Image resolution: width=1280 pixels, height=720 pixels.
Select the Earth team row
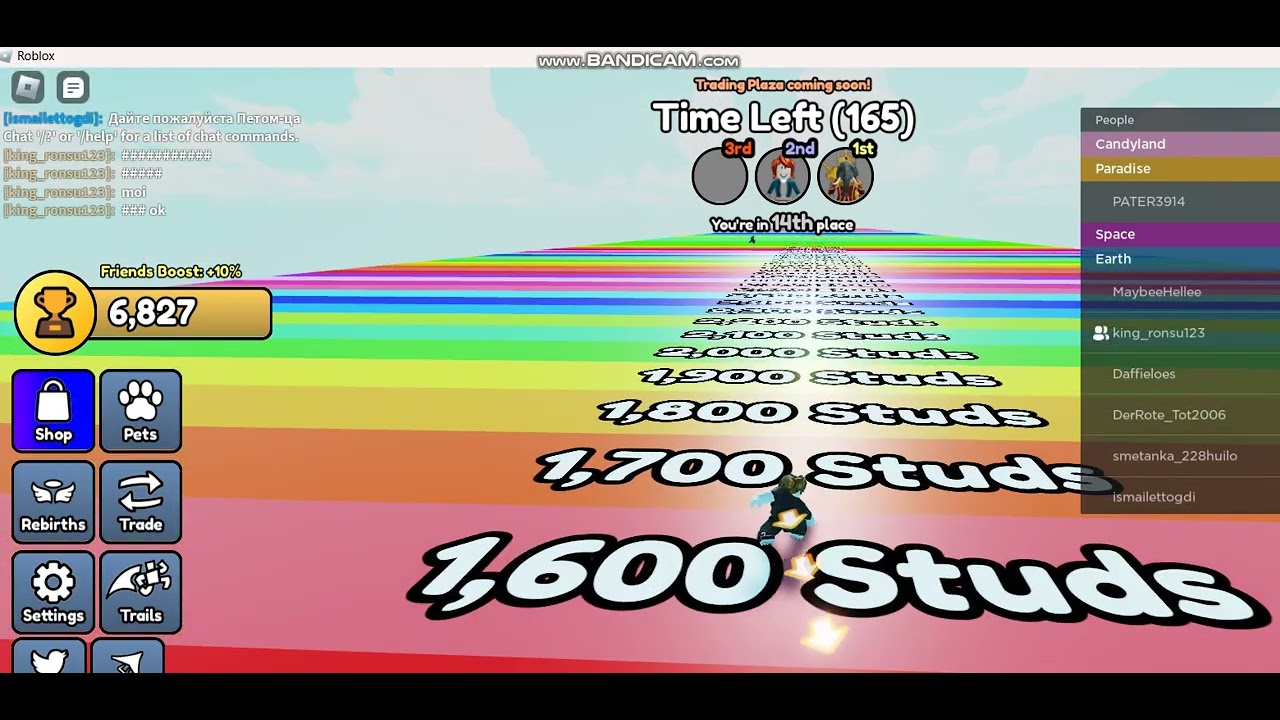tap(1180, 259)
